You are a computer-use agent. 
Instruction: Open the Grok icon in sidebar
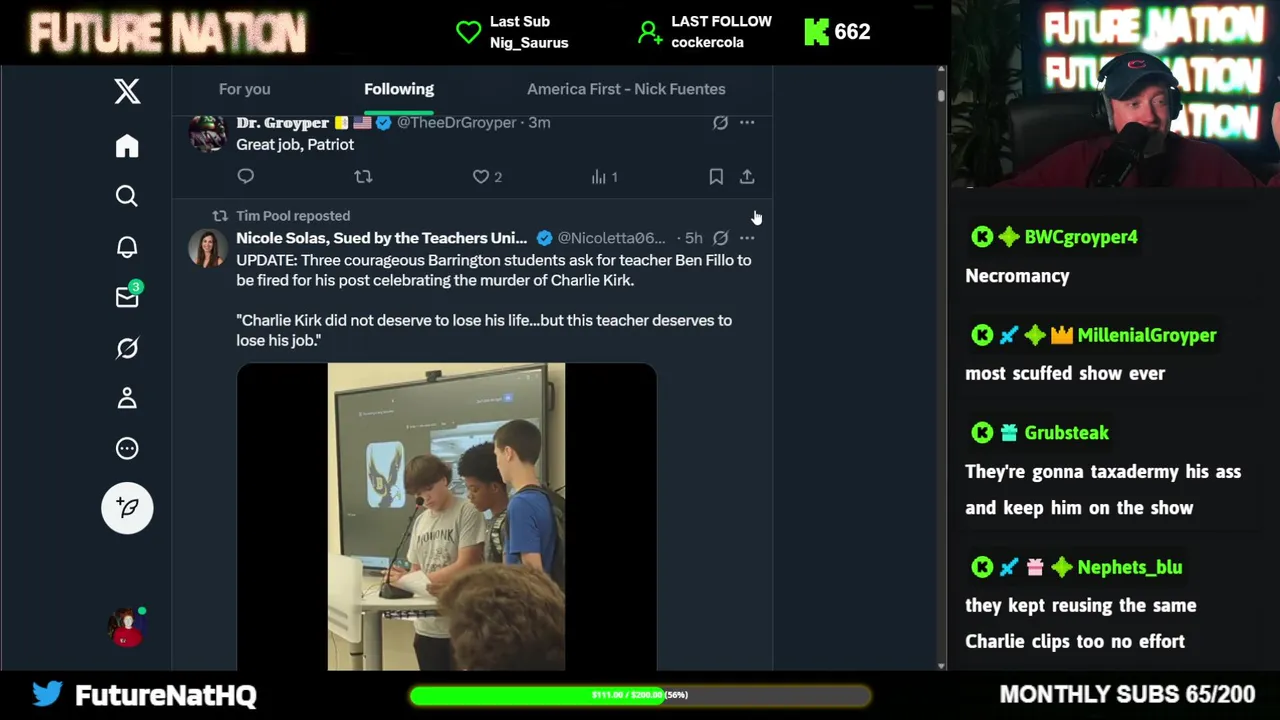(127, 348)
